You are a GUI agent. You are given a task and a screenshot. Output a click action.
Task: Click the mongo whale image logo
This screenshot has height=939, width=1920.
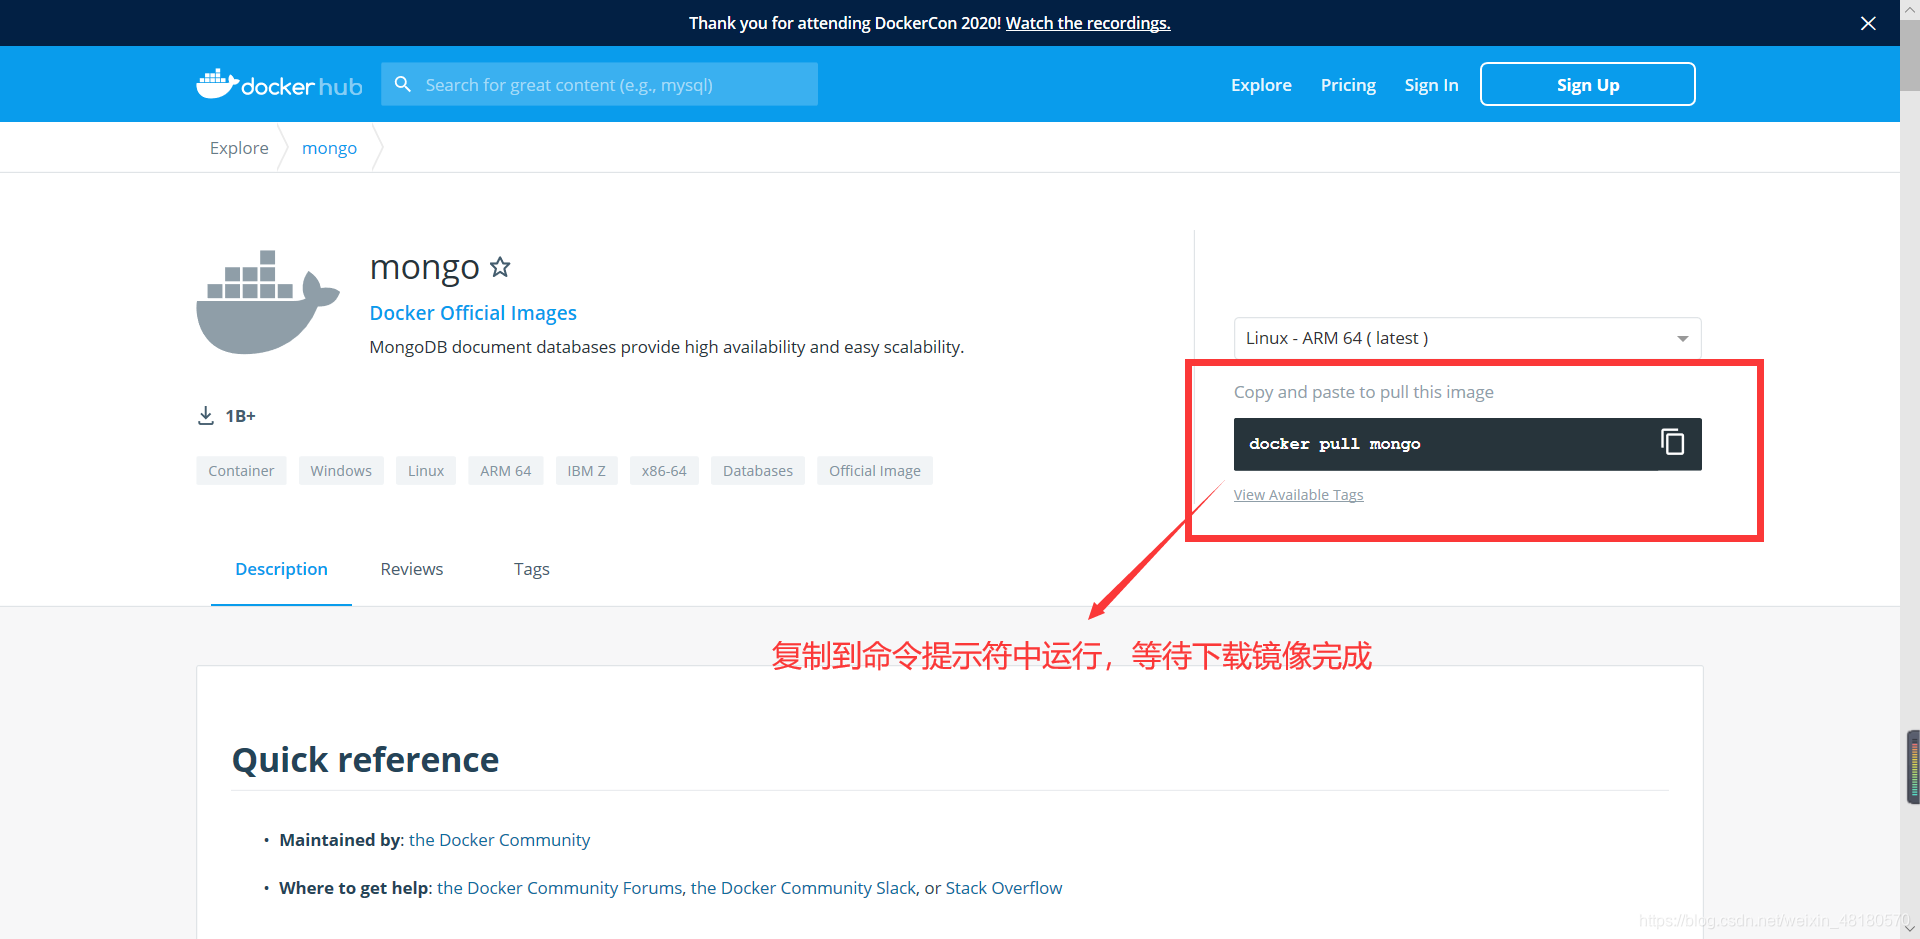click(268, 302)
